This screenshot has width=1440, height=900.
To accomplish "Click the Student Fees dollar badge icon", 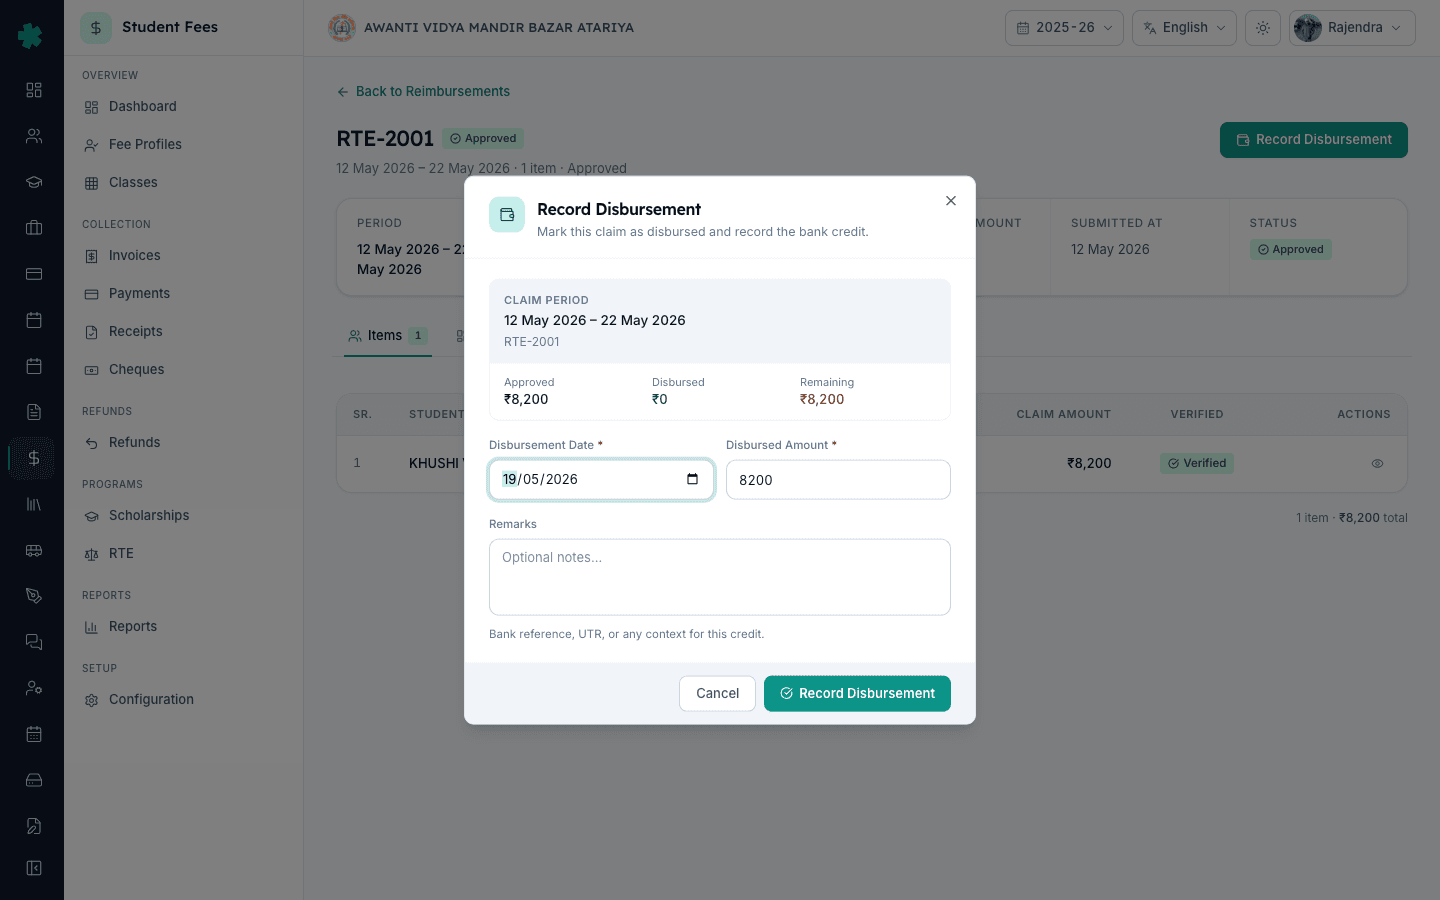I will tap(96, 28).
